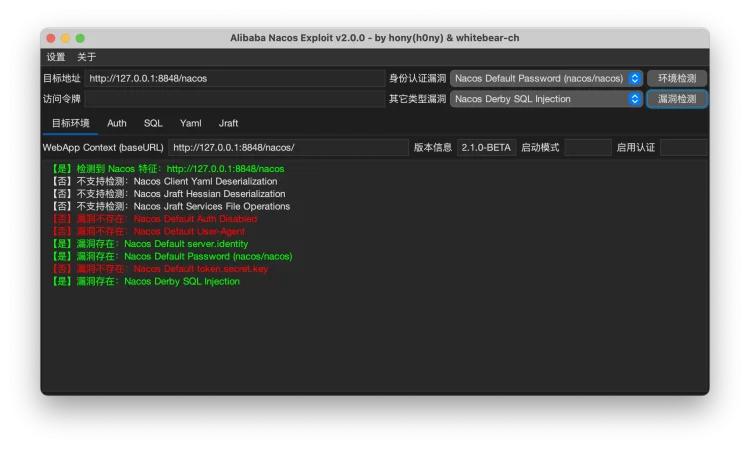Click the green line 检测到 Nacos 特征 with URL
This screenshot has width=750, height=450.
(168, 169)
